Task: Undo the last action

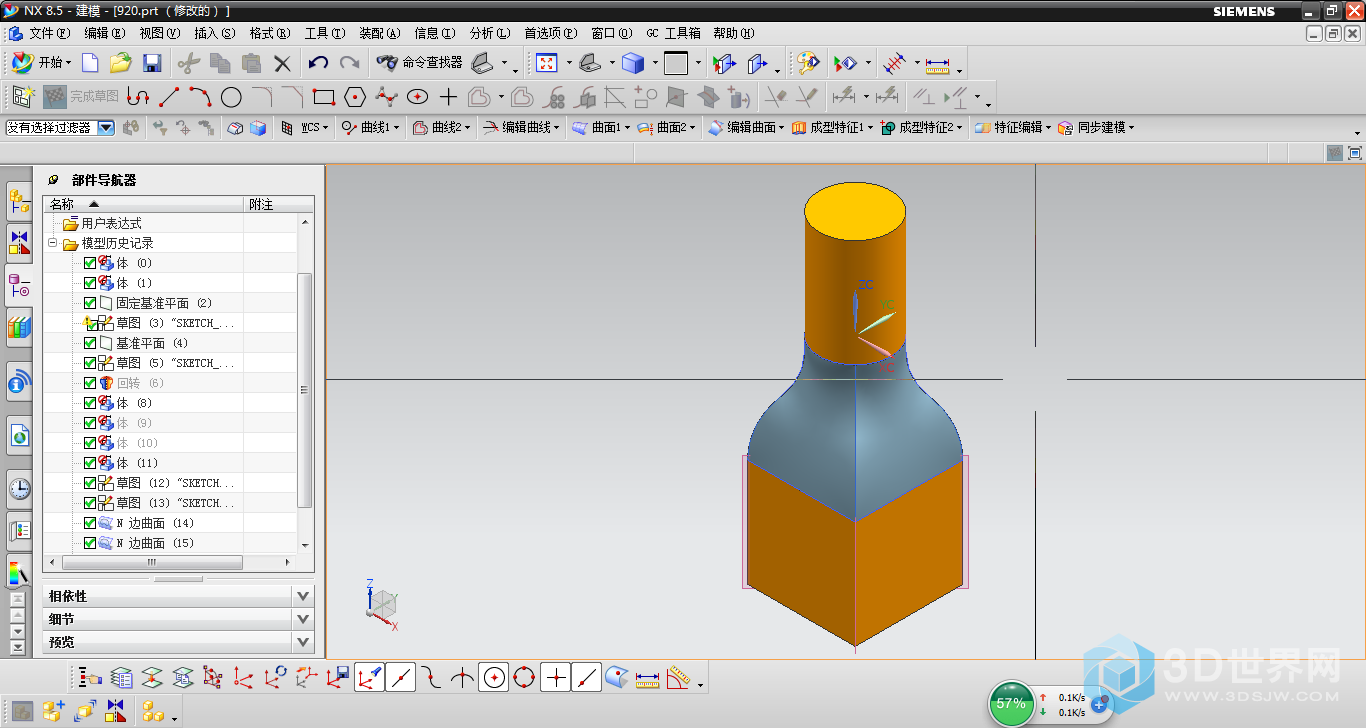Action: click(318, 63)
